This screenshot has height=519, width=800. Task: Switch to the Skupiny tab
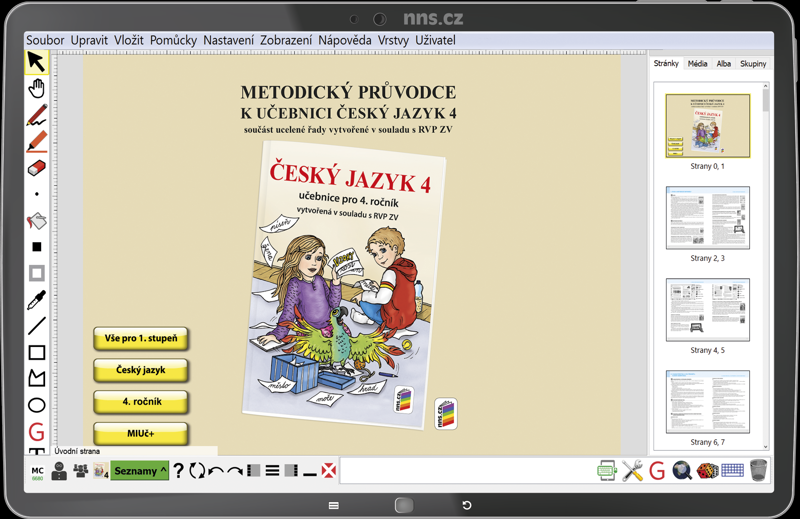[753, 64]
